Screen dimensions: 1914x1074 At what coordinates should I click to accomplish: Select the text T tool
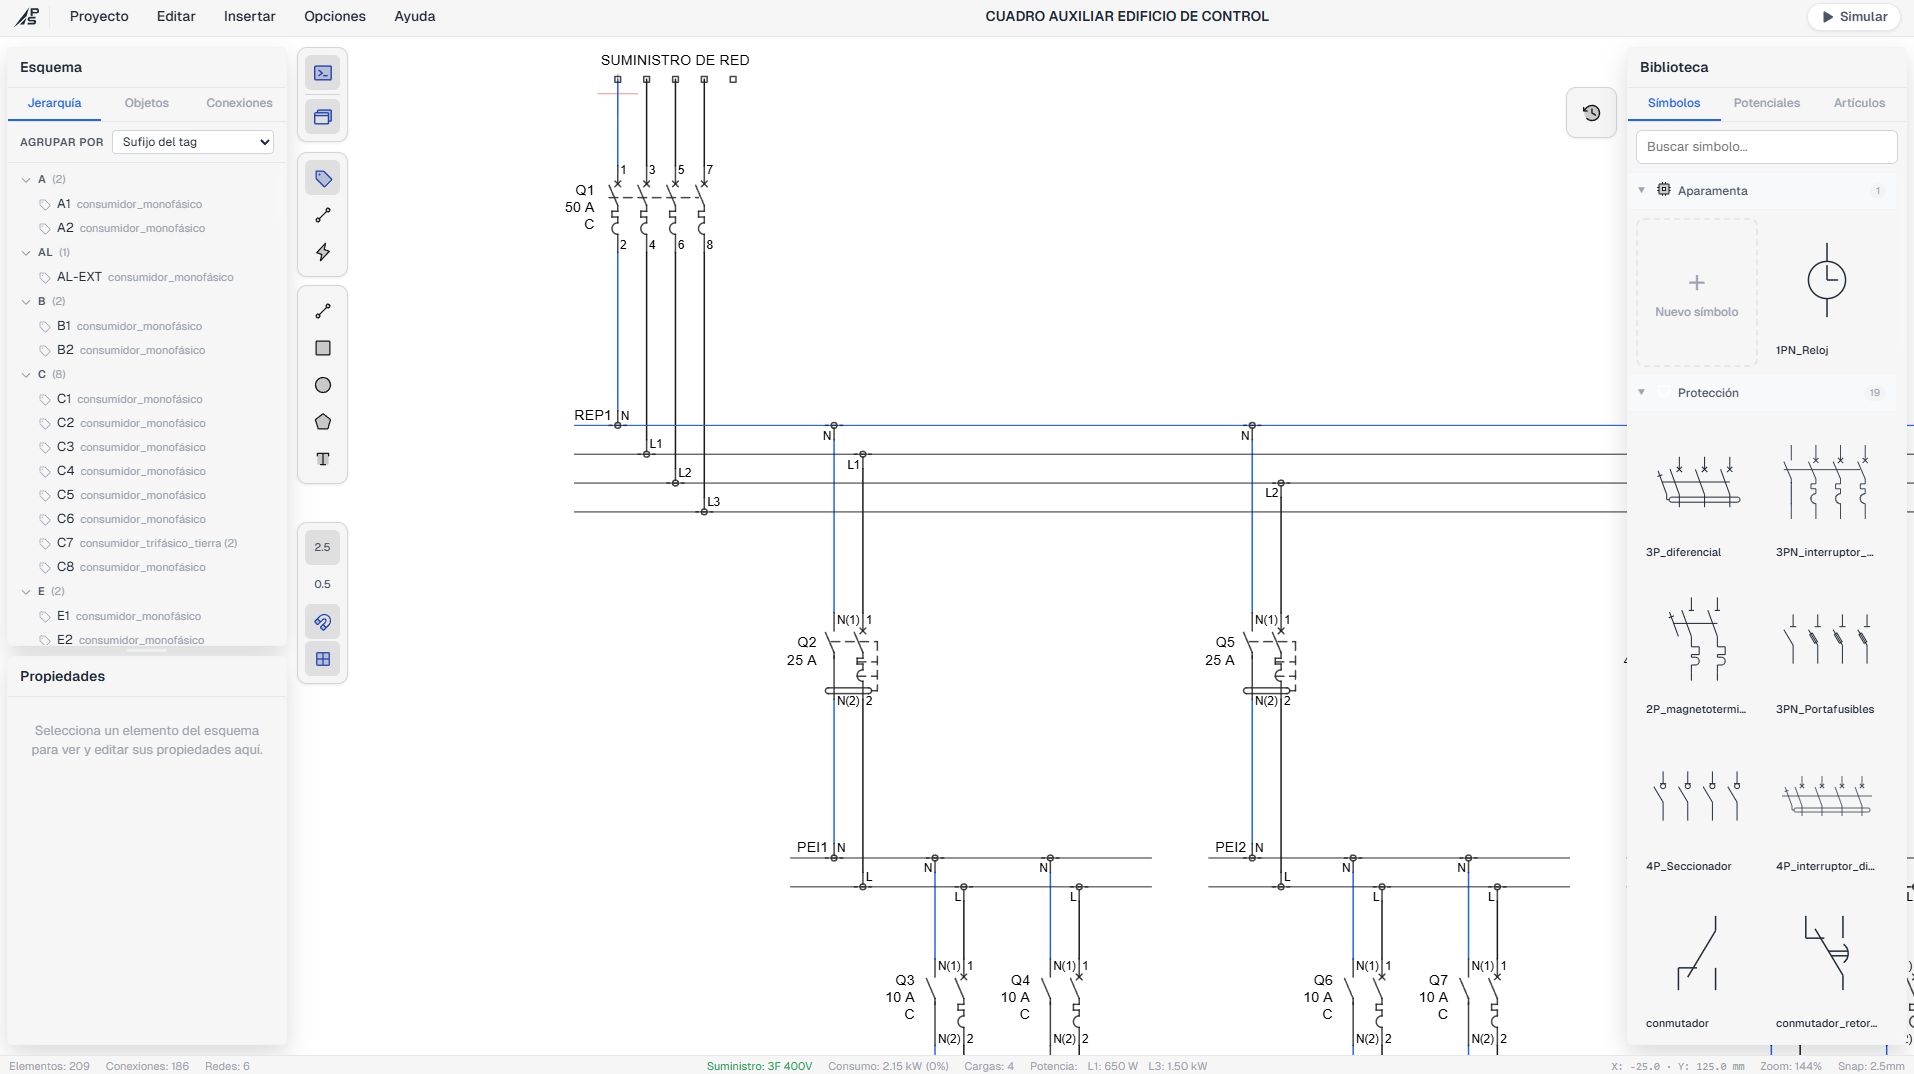tap(323, 459)
